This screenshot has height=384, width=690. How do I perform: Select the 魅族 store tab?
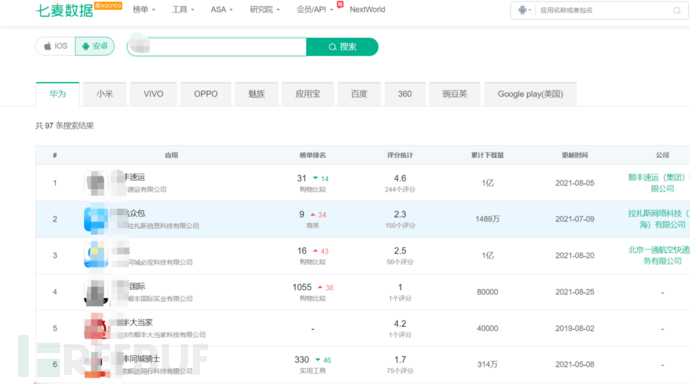(x=257, y=94)
